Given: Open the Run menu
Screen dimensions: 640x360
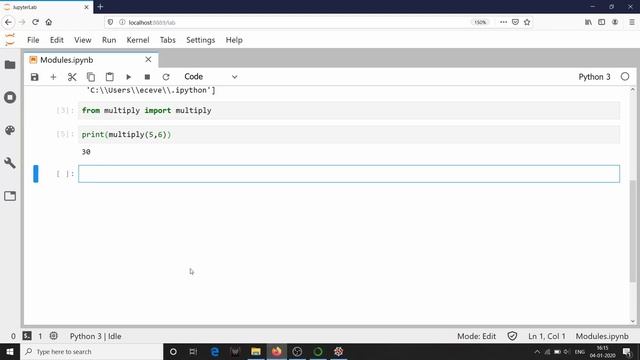Looking at the screenshot, I should [109, 40].
